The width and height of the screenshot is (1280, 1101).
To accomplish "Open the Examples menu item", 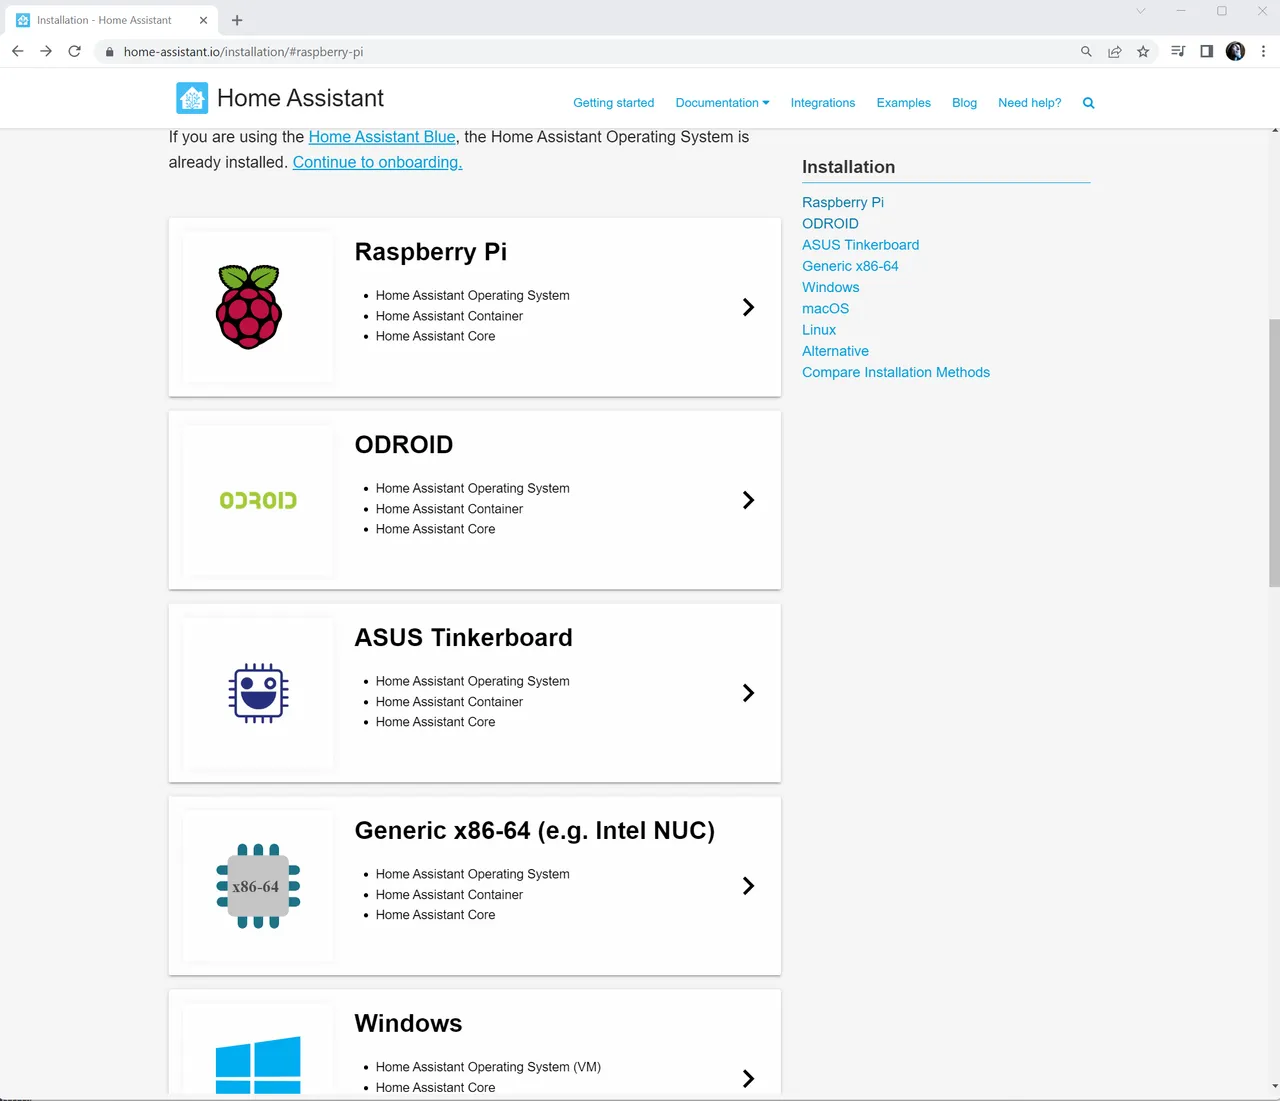I will [904, 103].
